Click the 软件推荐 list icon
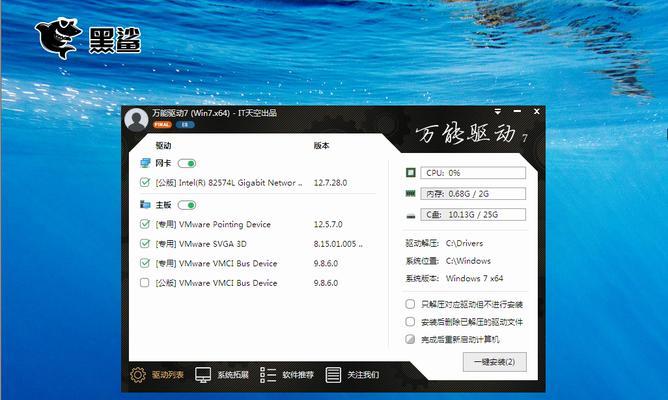 (268, 375)
